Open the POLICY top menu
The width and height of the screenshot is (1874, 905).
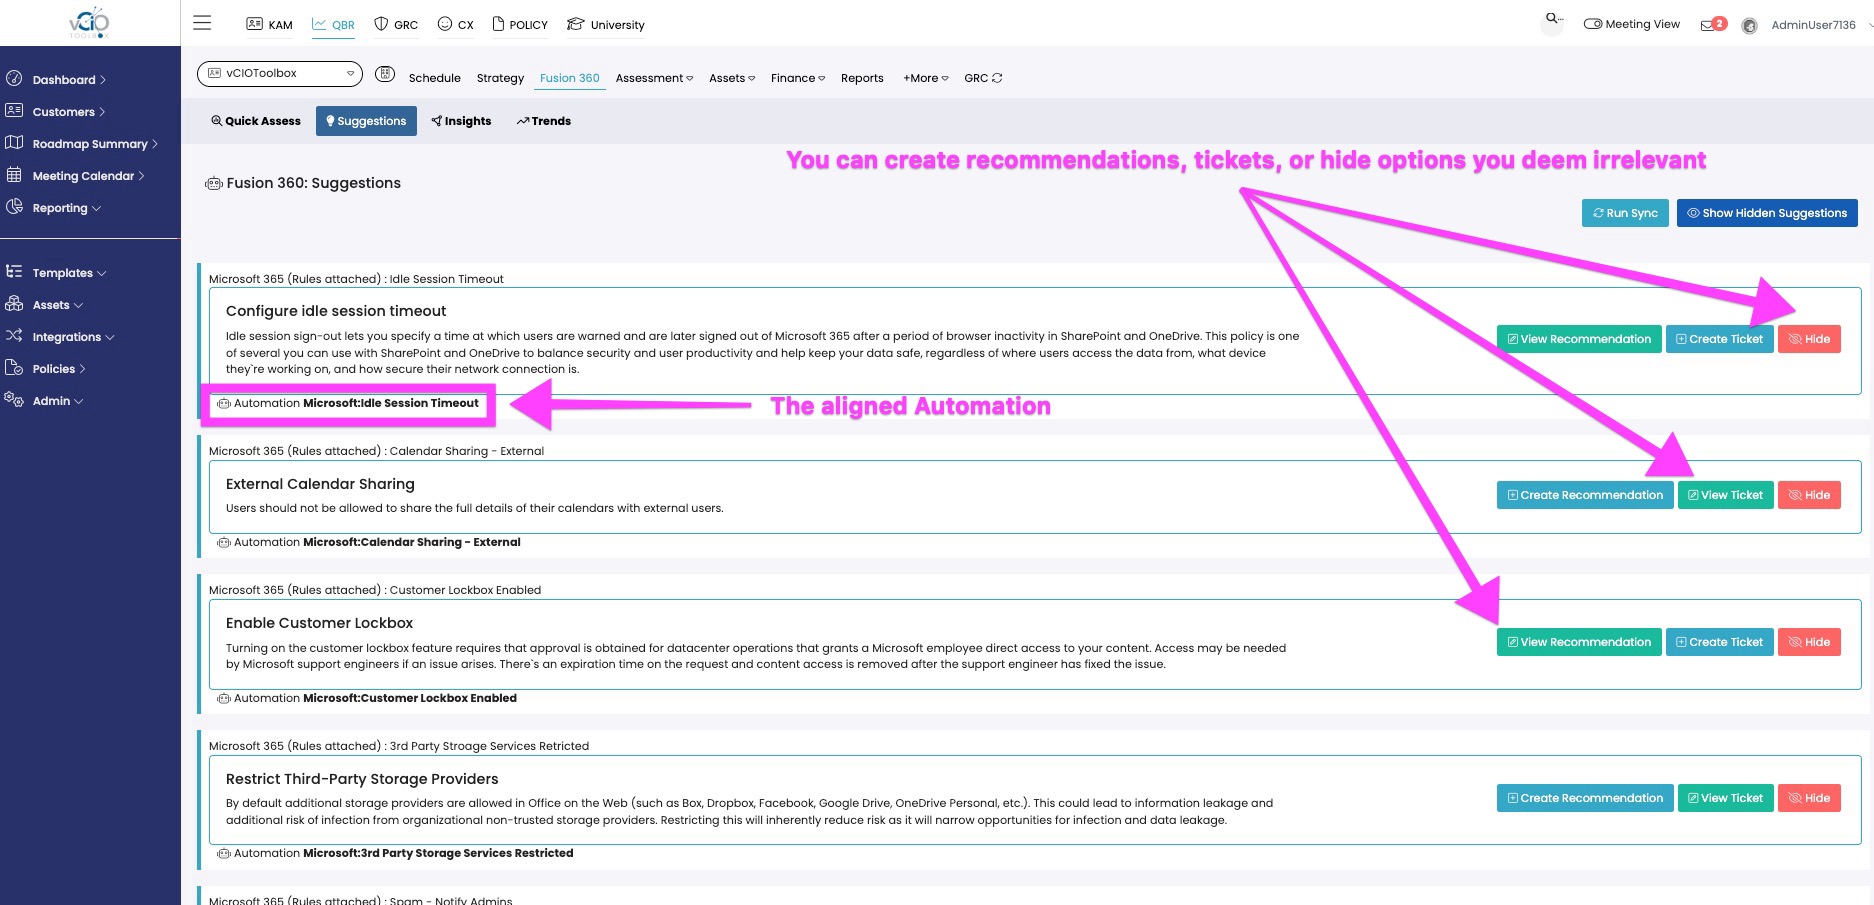tap(520, 24)
